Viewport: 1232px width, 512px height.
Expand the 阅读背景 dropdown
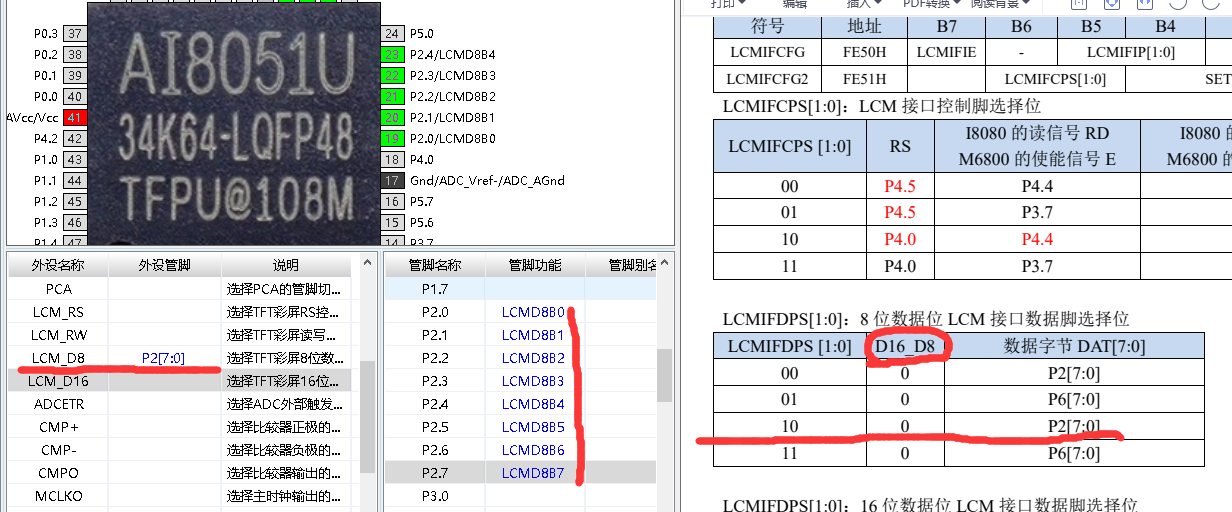[x=1003, y=4]
